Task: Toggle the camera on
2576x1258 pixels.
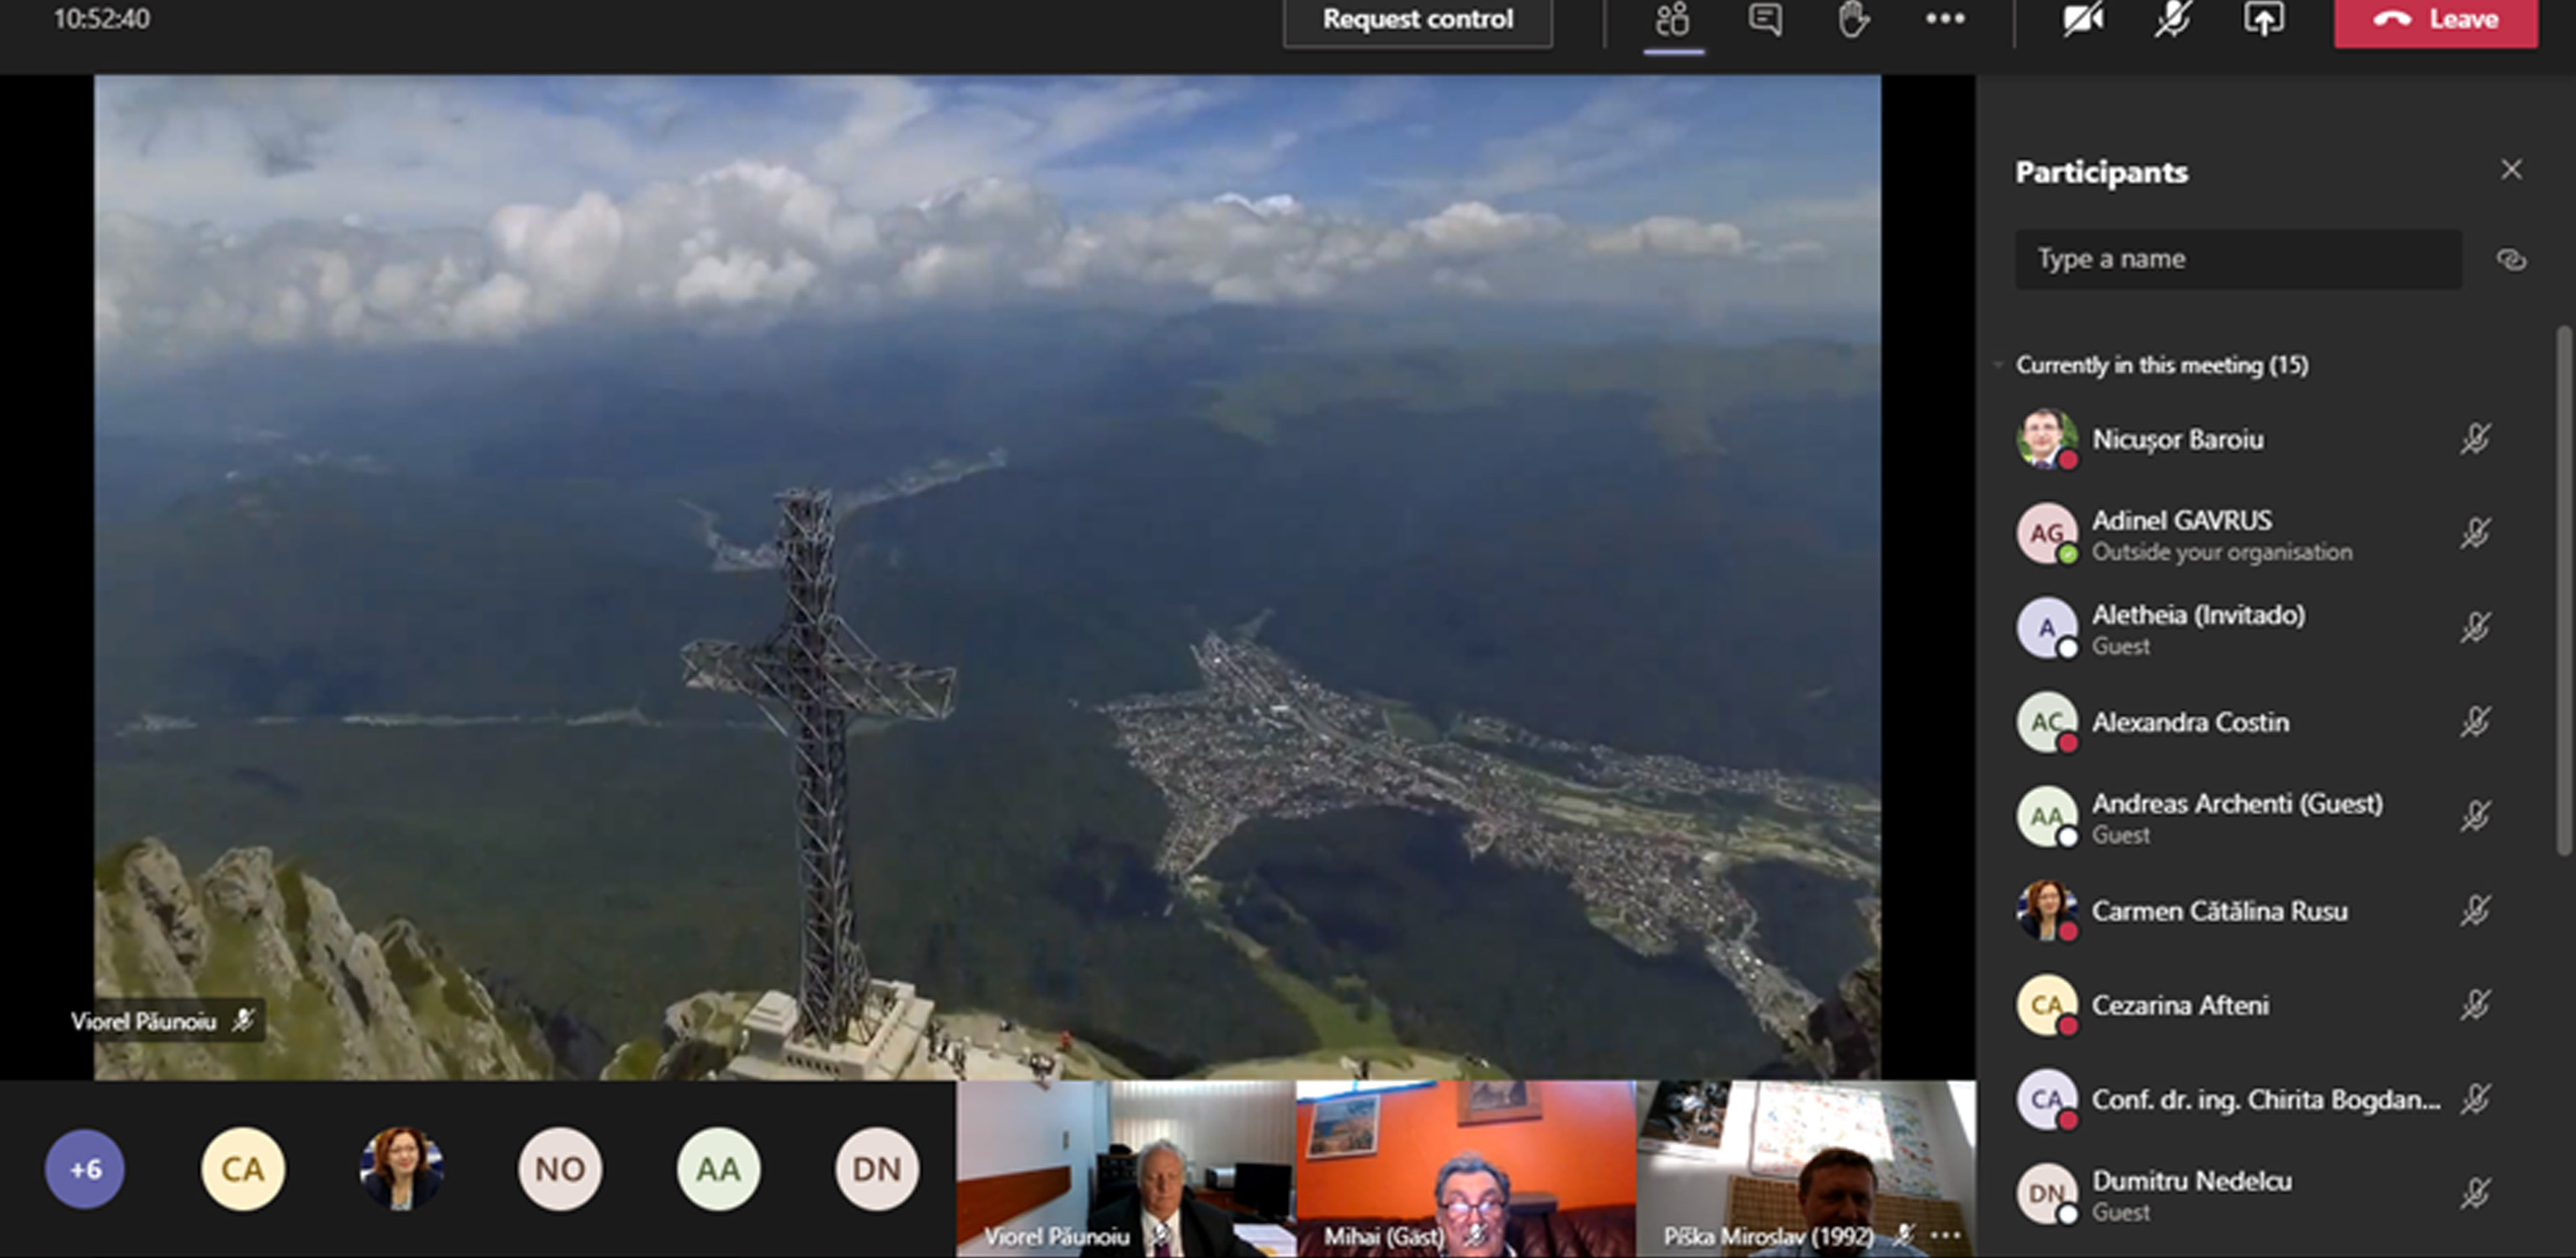Action: pyautogui.click(x=2083, y=20)
